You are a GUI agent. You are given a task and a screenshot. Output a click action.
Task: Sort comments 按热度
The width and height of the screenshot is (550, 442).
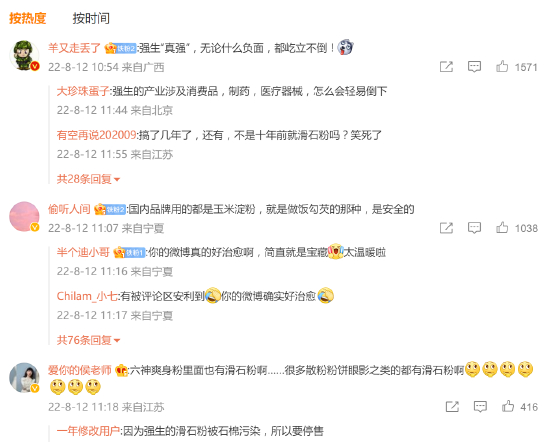point(28,18)
